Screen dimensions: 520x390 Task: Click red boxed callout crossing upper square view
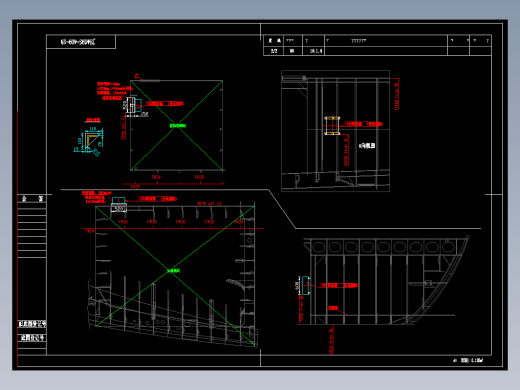(165, 104)
